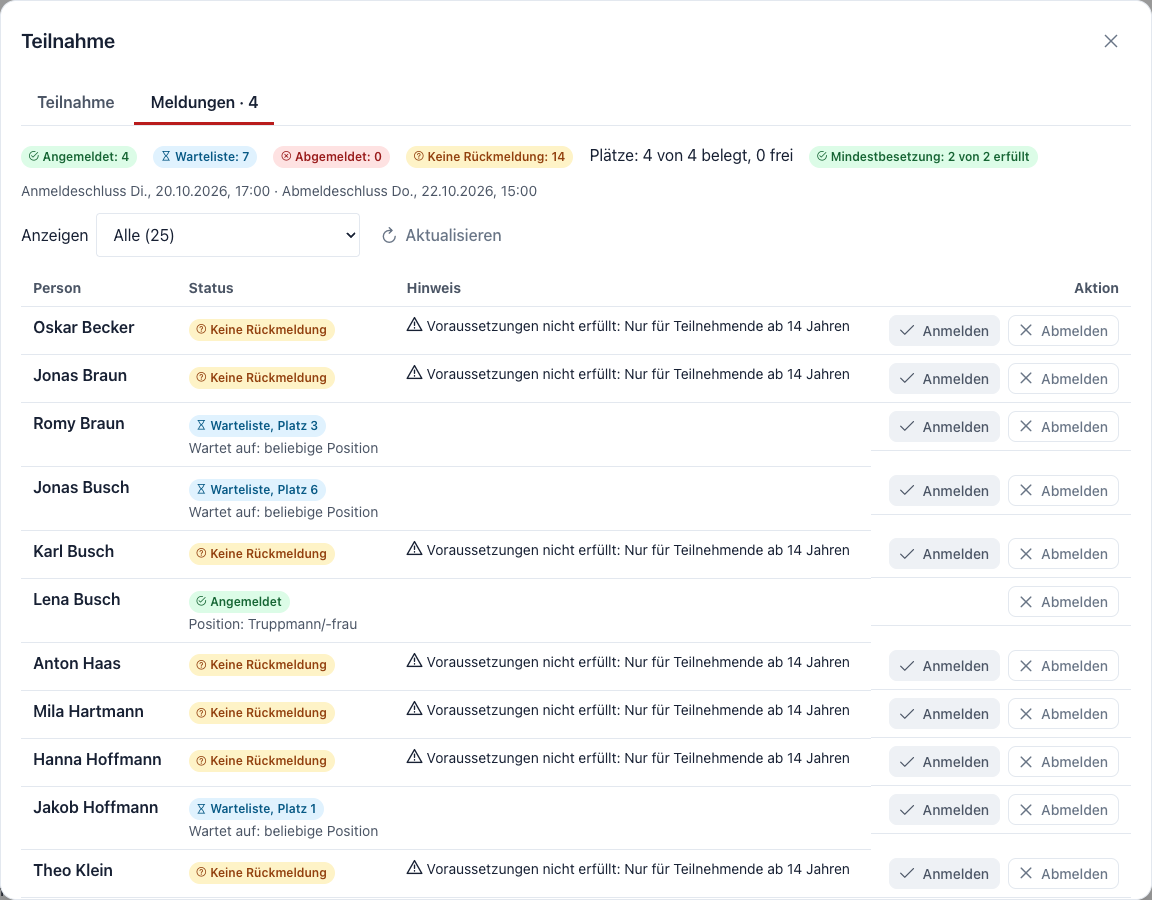This screenshot has height=900, width=1152.
Task: Open the Anzeigen filter dropdown
Action: [228, 235]
